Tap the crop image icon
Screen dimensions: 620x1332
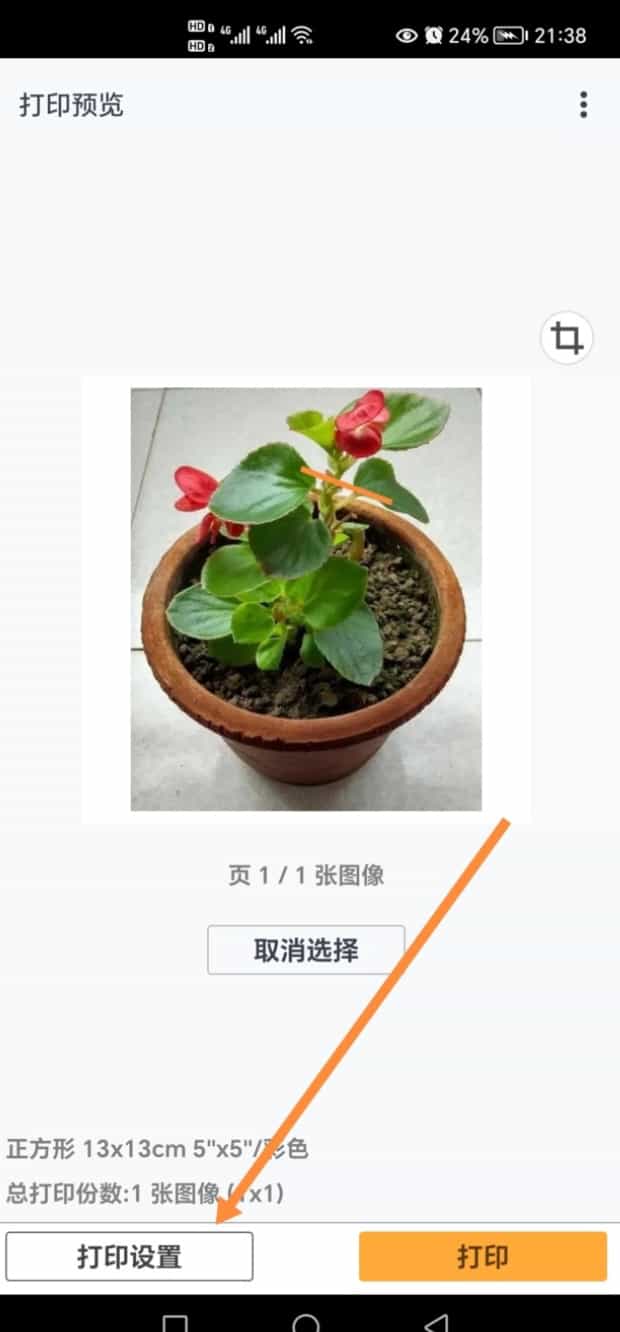click(x=567, y=338)
